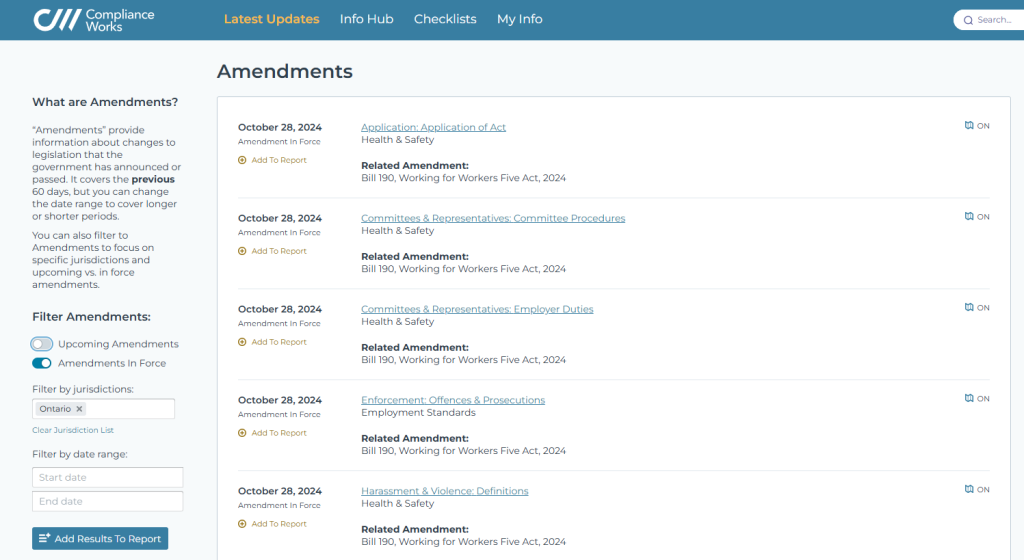
Task: Click the End date field
Action: click(108, 501)
